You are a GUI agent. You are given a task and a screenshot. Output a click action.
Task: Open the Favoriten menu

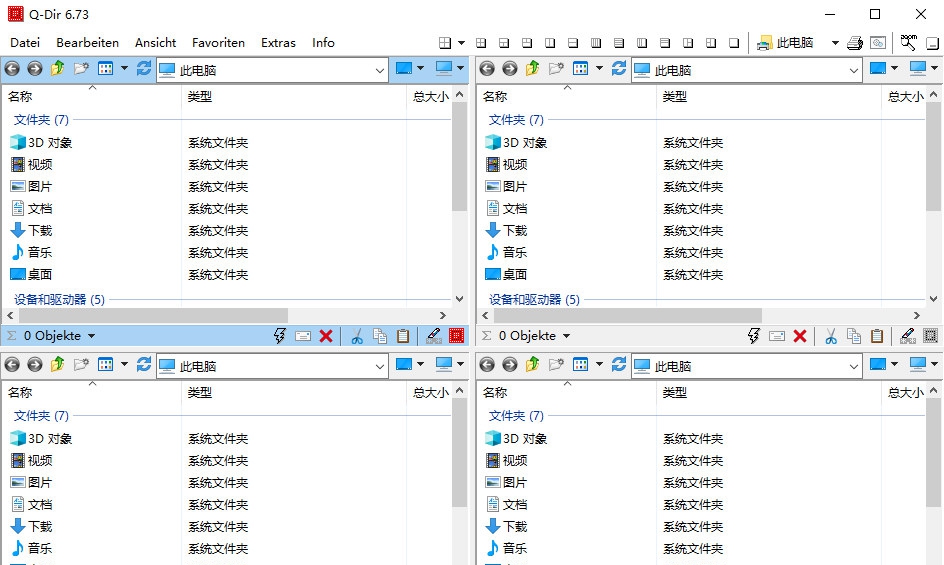(218, 43)
